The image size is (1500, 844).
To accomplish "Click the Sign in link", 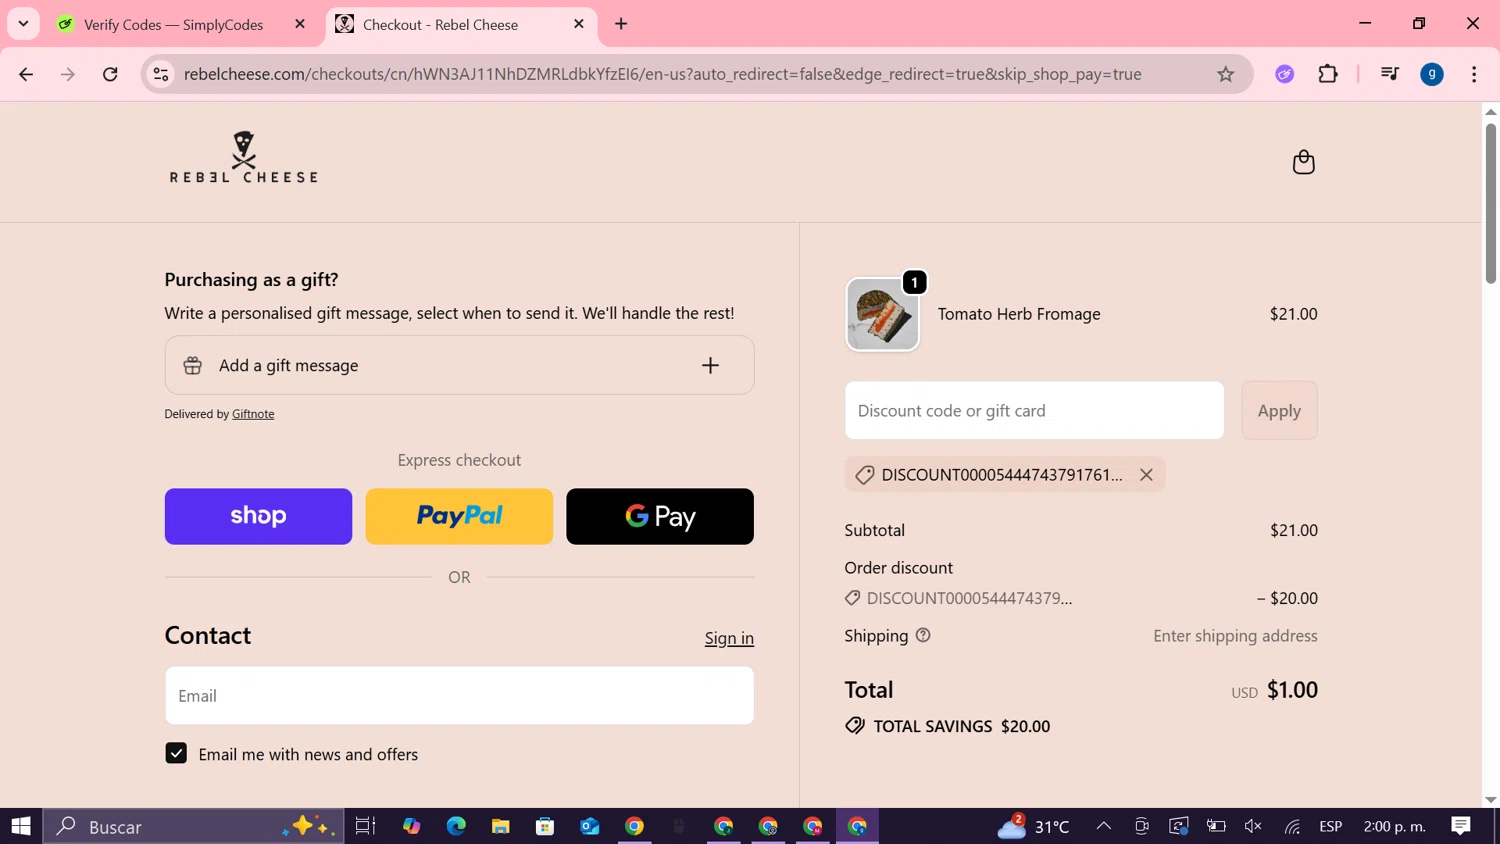I will (729, 638).
